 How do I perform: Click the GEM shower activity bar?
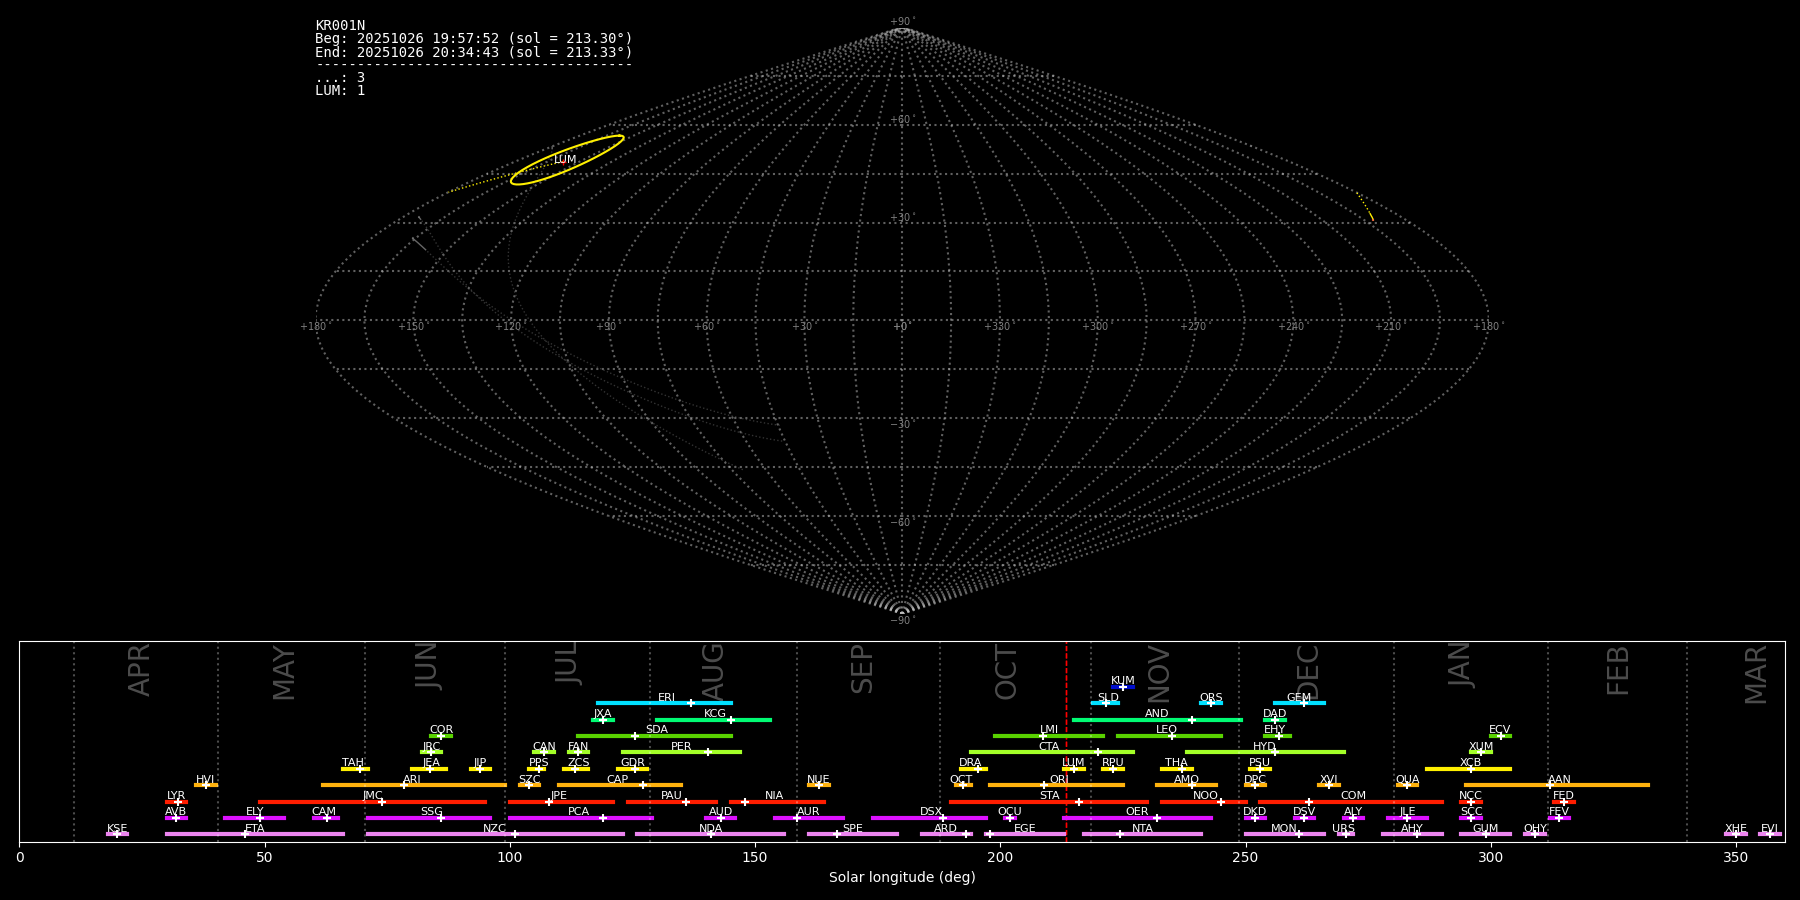click(x=1298, y=703)
